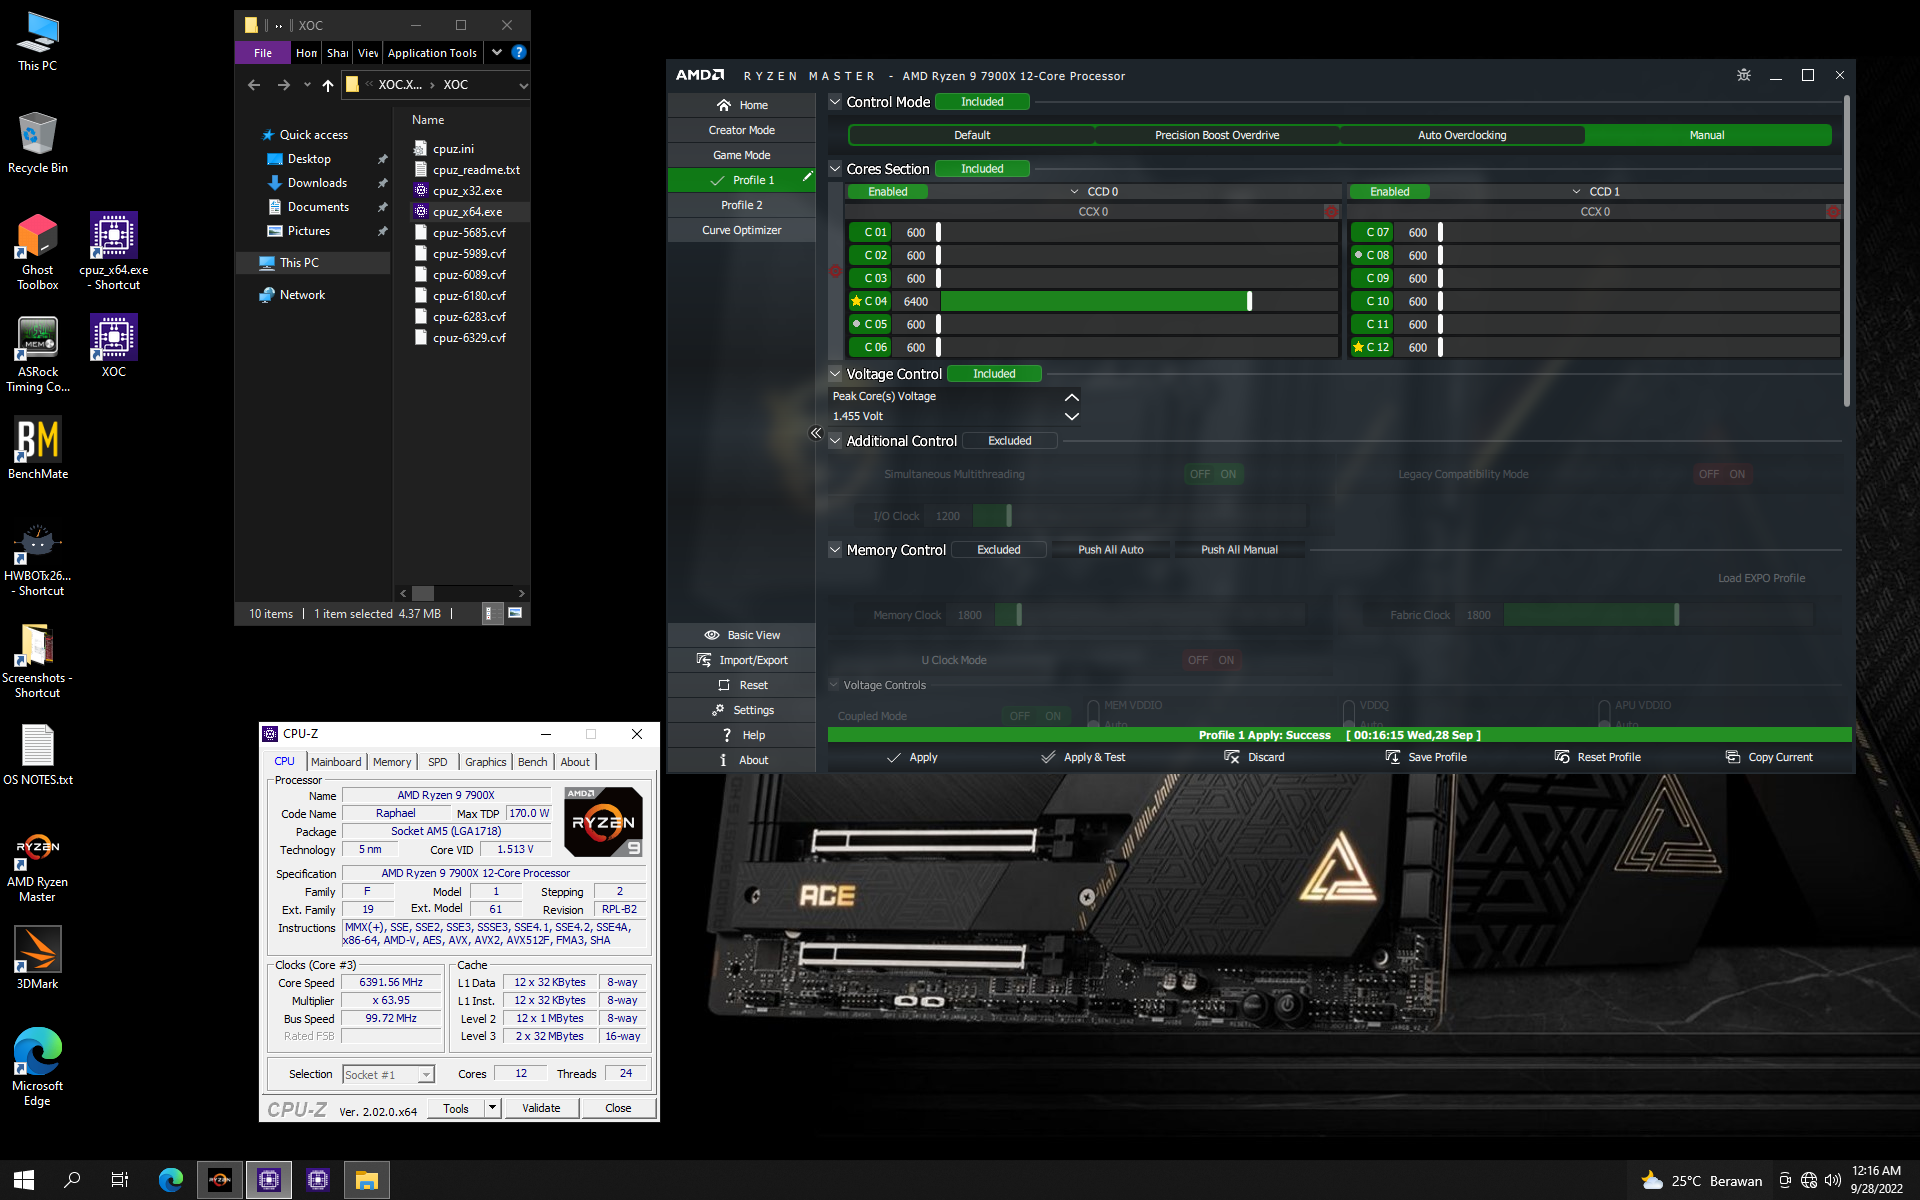
Task: Select cpuz_x32.exe in Explorer
Action: pos(468,191)
